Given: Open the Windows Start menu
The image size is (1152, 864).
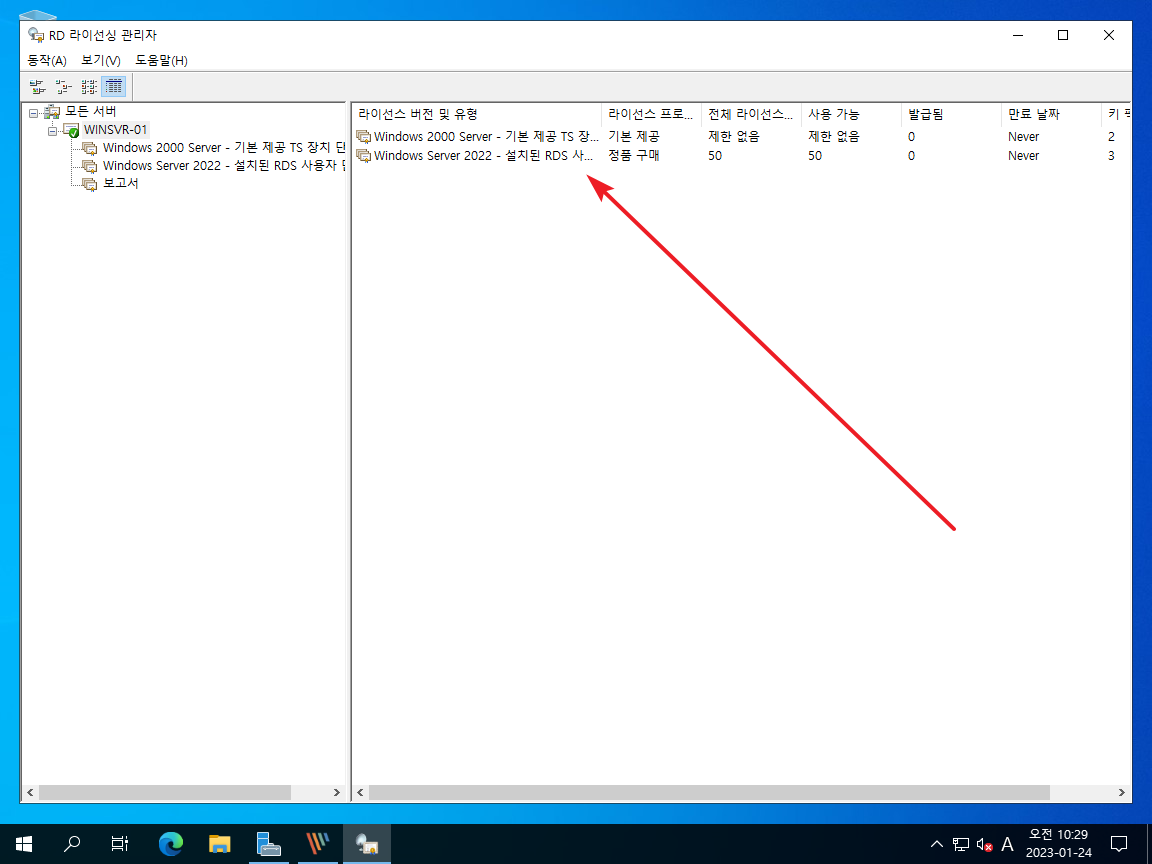Looking at the screenshot, I should [24, 844].
